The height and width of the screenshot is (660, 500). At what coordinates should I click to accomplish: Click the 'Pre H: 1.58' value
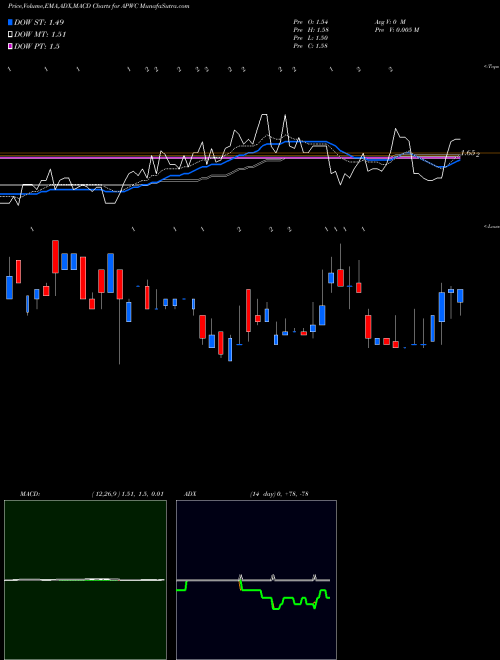coord(311,30)
